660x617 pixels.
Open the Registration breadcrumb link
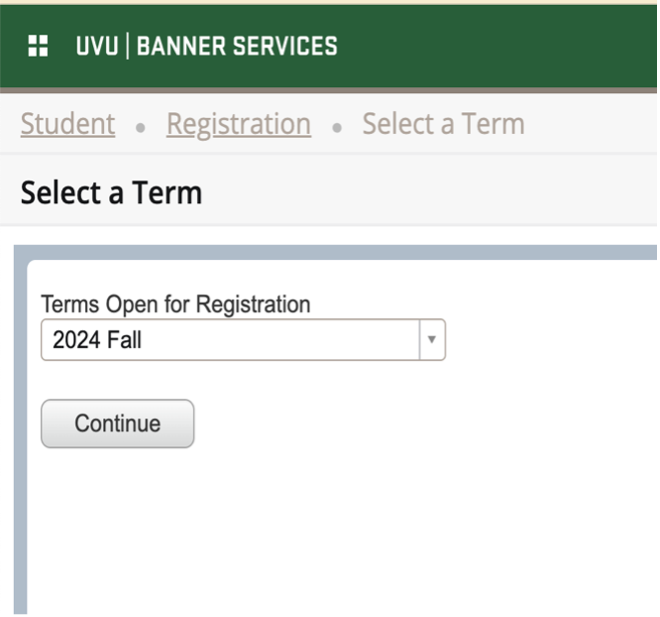pyautogui.click(x=239, y=125)
